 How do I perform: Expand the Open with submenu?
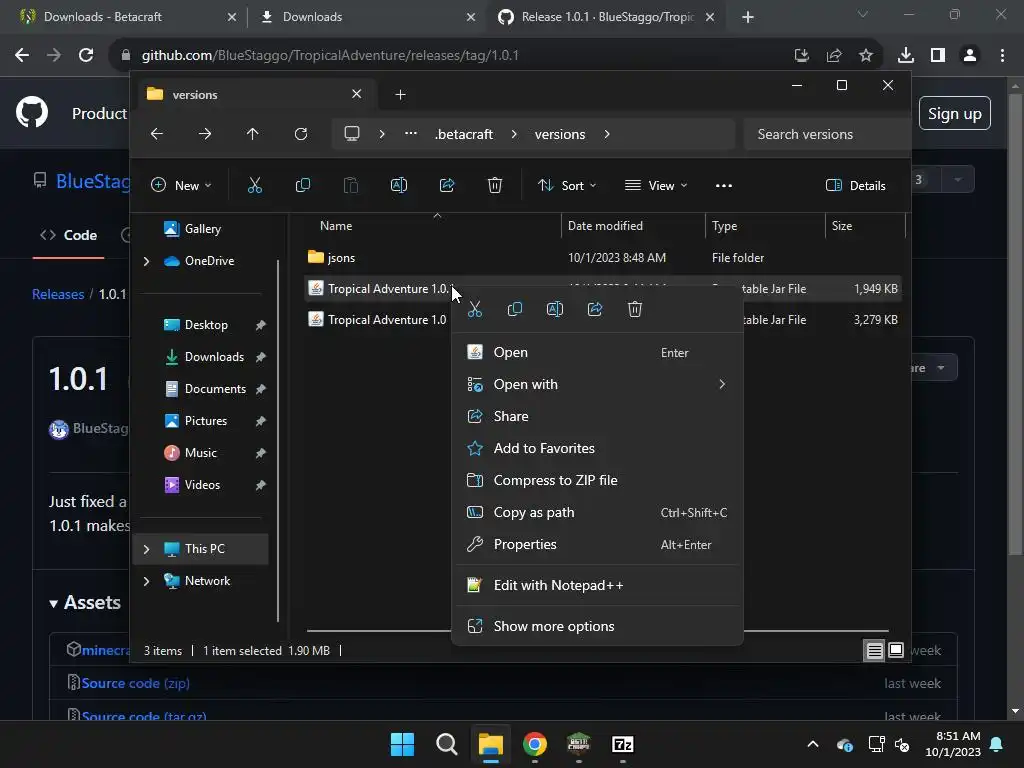(597, 385)
